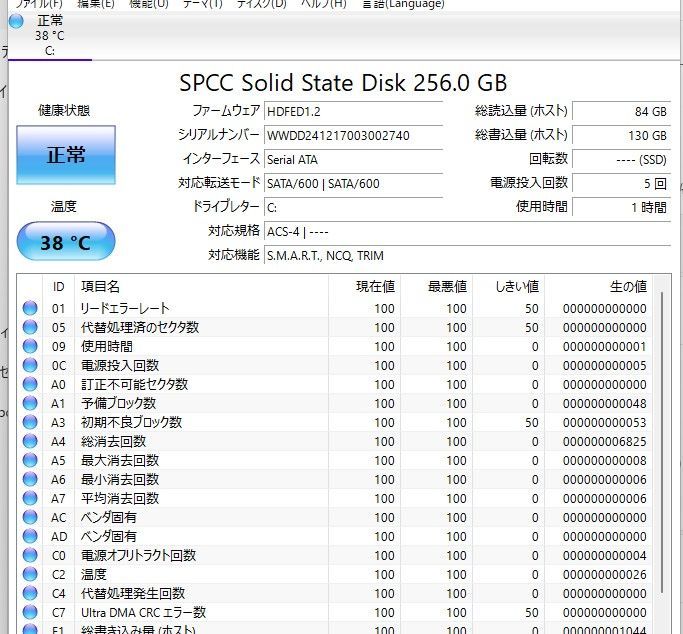Viewport: 683px width, 634px height.
Task: Click the しきい値 column header
Action: 517,287
